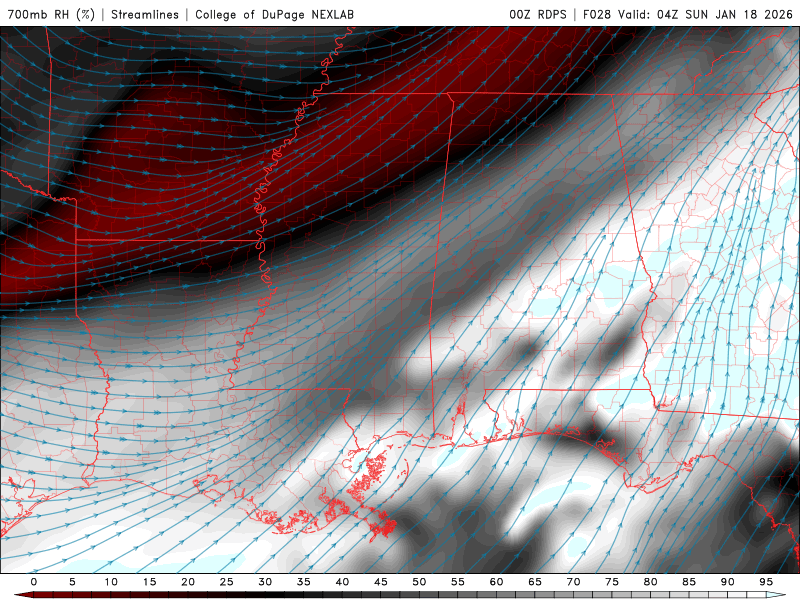Click the colorbar label '85'
Screen dimensions: 800x600
pyautogui.click(x=689, y=582)
